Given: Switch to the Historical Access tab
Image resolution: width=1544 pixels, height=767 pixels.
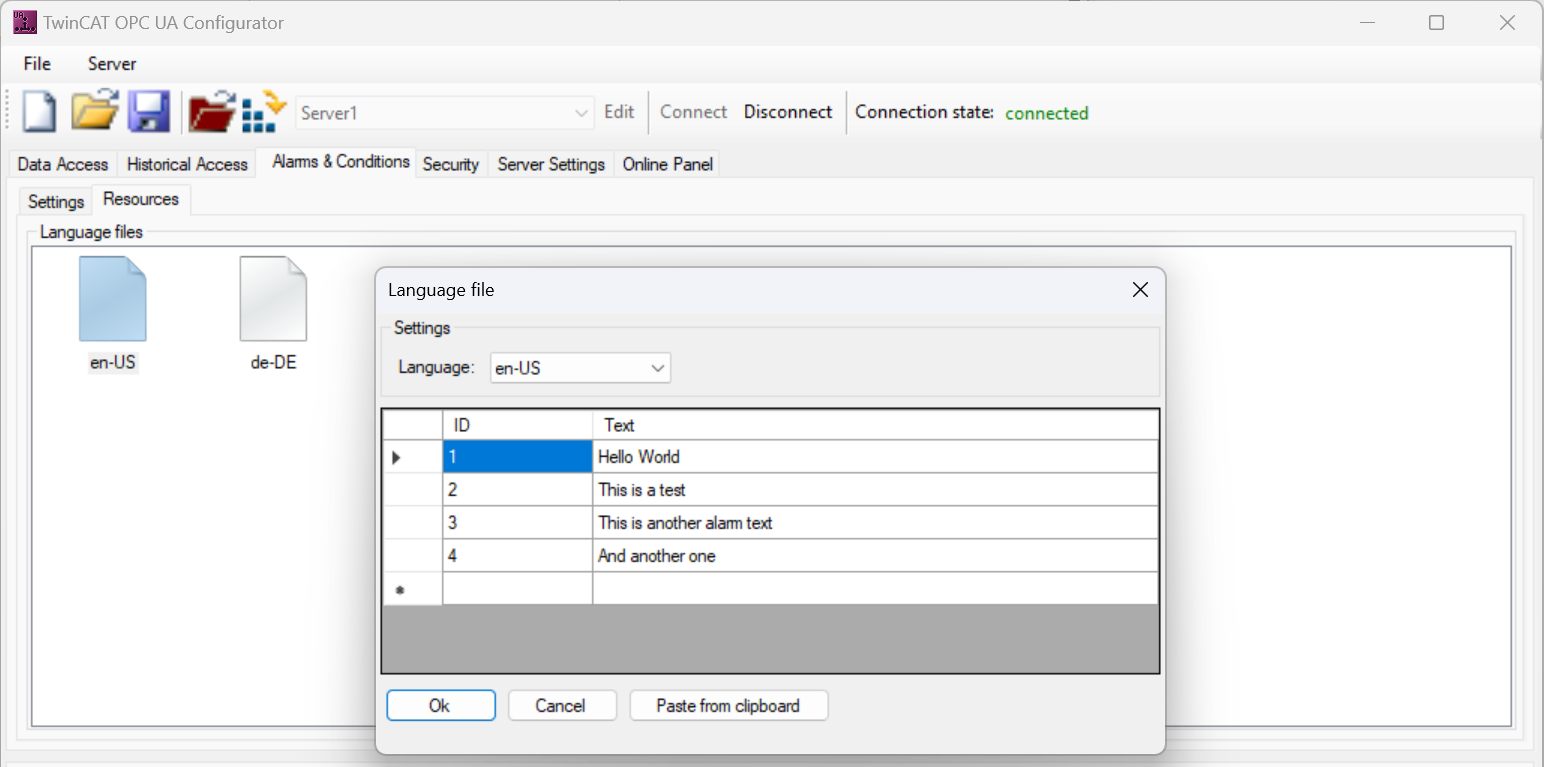Looking at the screenshot, I should click(187, 164).
